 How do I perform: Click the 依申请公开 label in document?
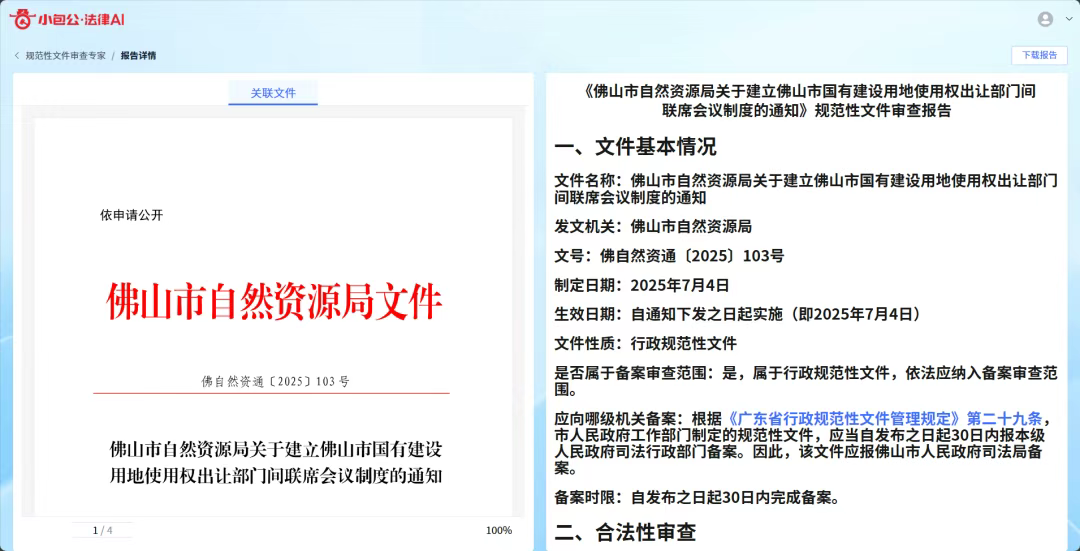click(x=131, y=215)
